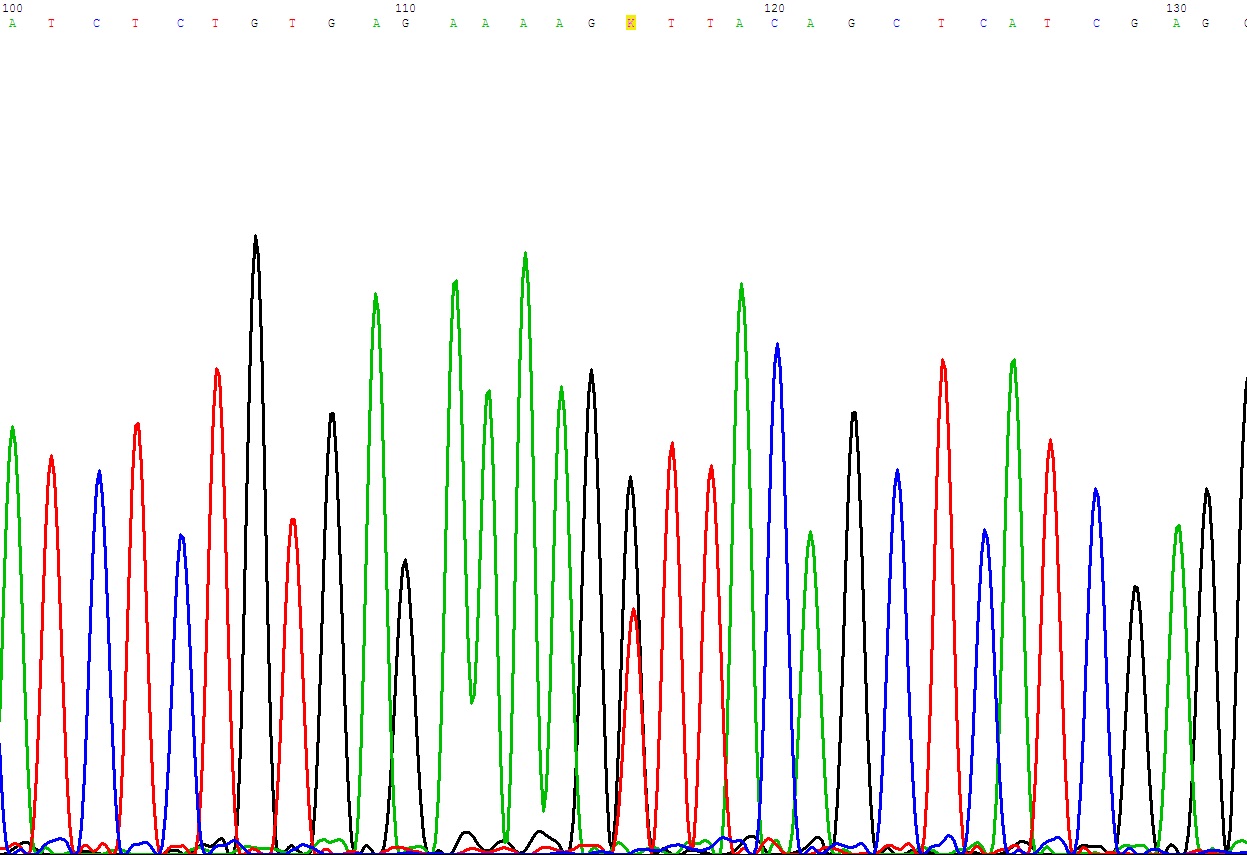Select the blue C base under 120
The width and height of the screenshot is (1247, 855).
tap(774, 23)
